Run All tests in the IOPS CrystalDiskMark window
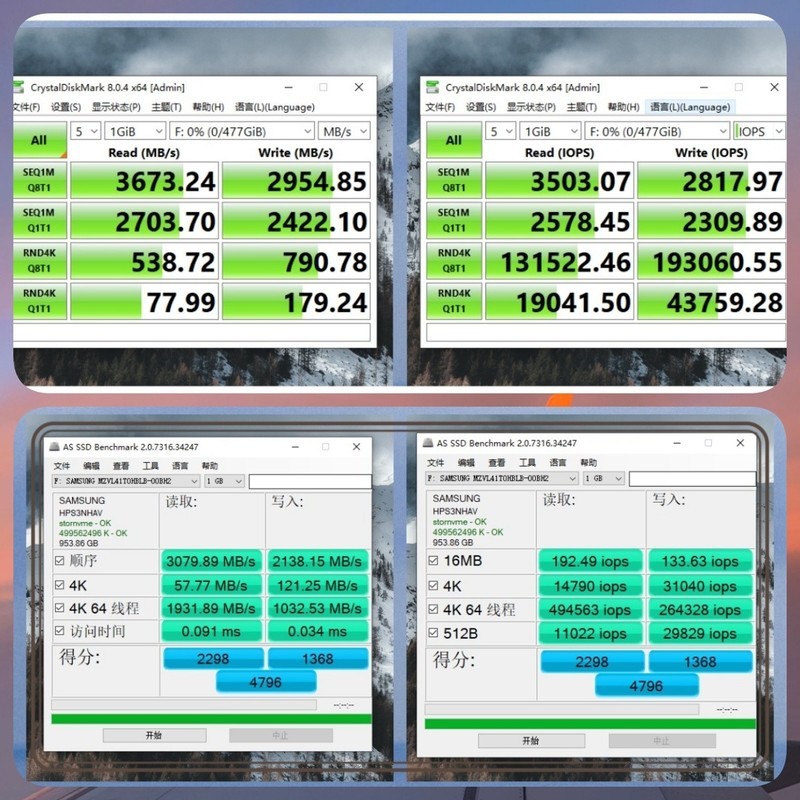This screenshot has width=800, height=800. tap(452, 140)
